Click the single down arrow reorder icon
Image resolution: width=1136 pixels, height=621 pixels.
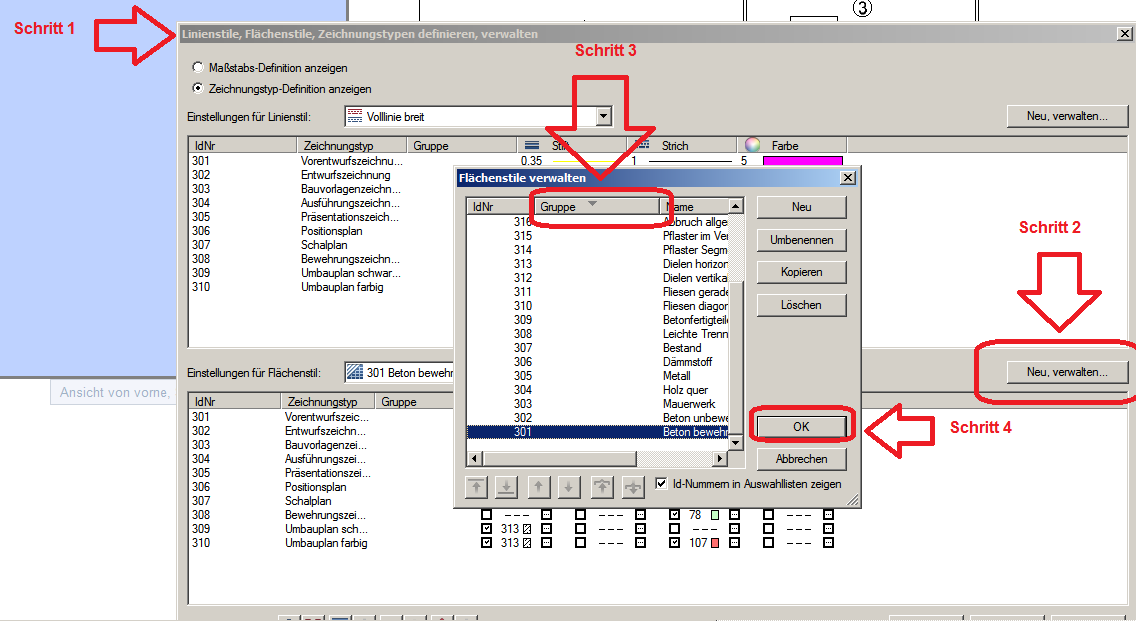(x=568, y=487)
